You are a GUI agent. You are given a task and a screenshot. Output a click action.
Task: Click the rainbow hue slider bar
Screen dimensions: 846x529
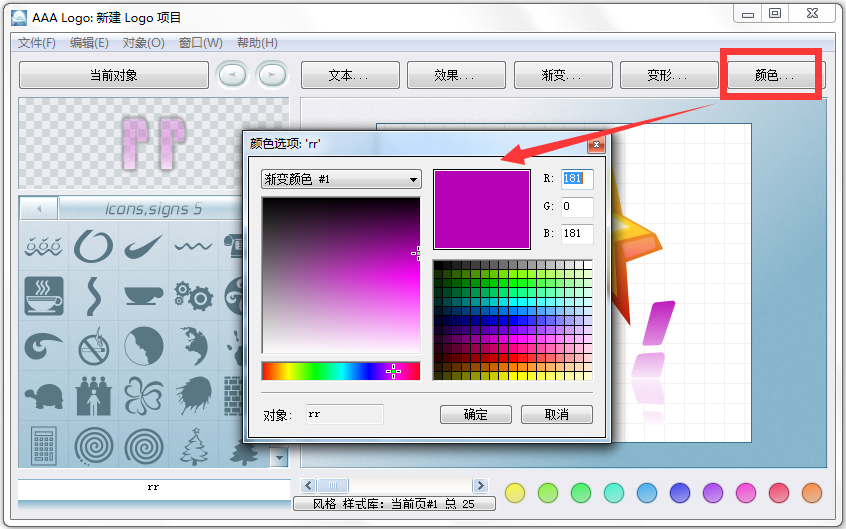click(x=341, y=371)
